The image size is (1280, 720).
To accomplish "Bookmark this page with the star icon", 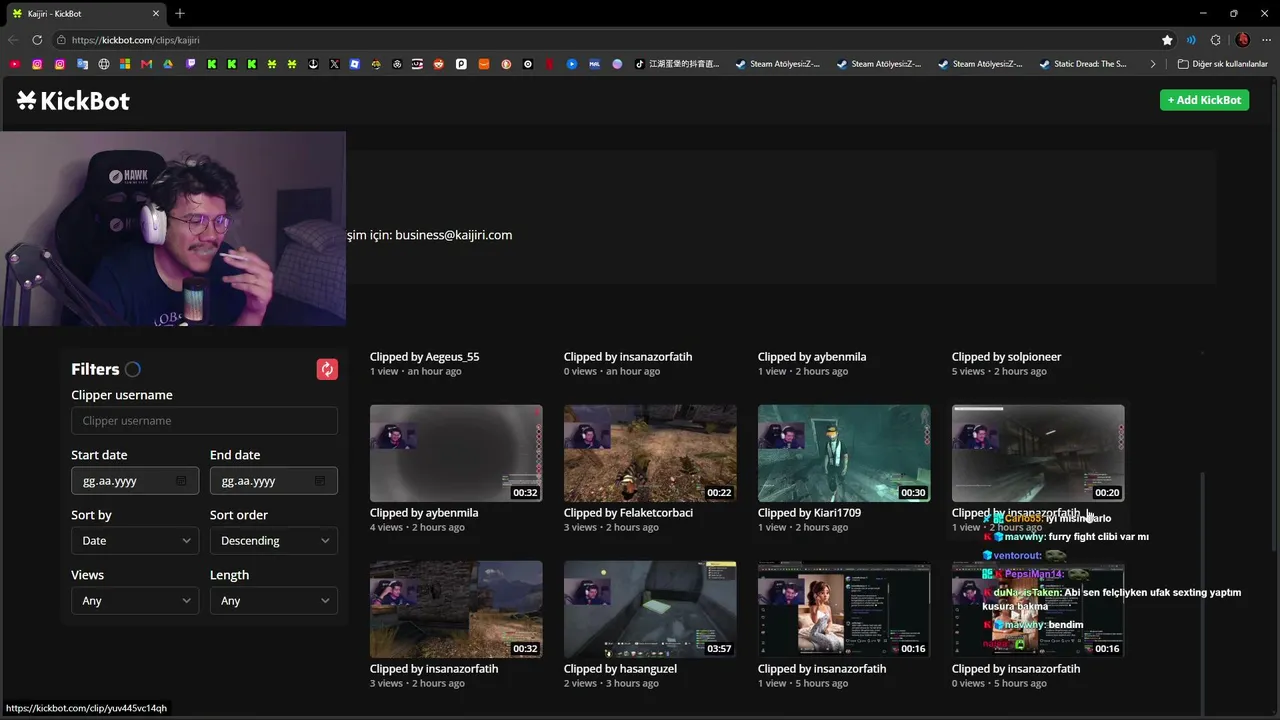I will (x=1167, y=40).
